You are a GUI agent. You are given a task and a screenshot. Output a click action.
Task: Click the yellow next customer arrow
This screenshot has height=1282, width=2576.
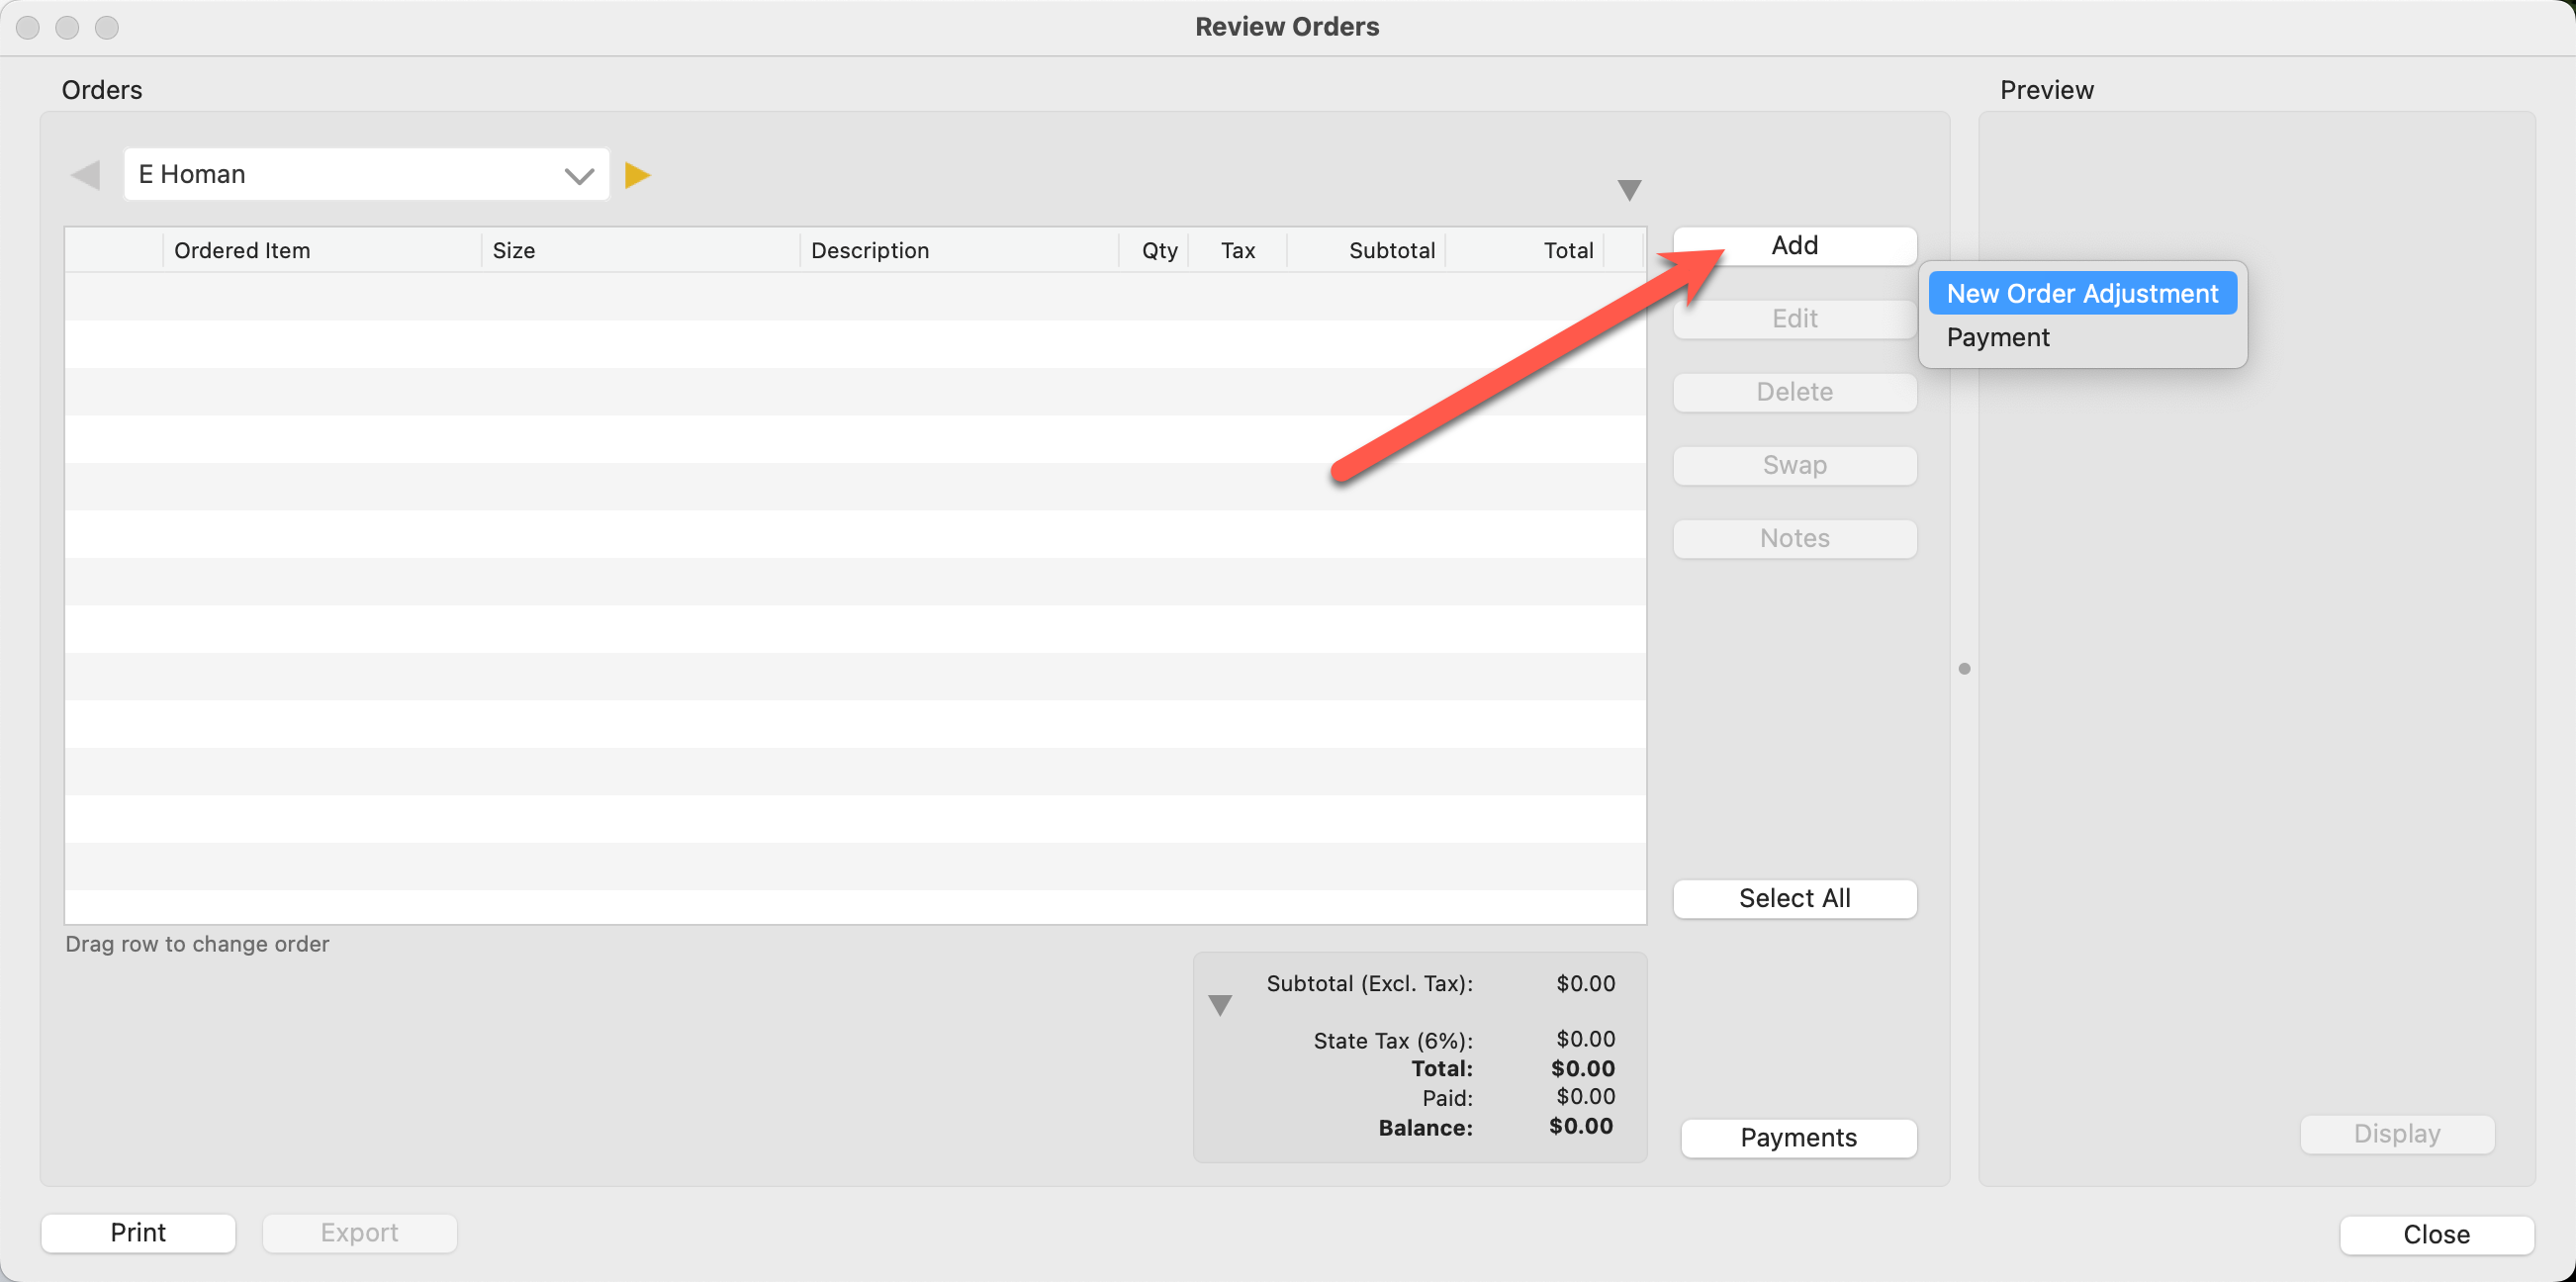(x=637, y=175)
